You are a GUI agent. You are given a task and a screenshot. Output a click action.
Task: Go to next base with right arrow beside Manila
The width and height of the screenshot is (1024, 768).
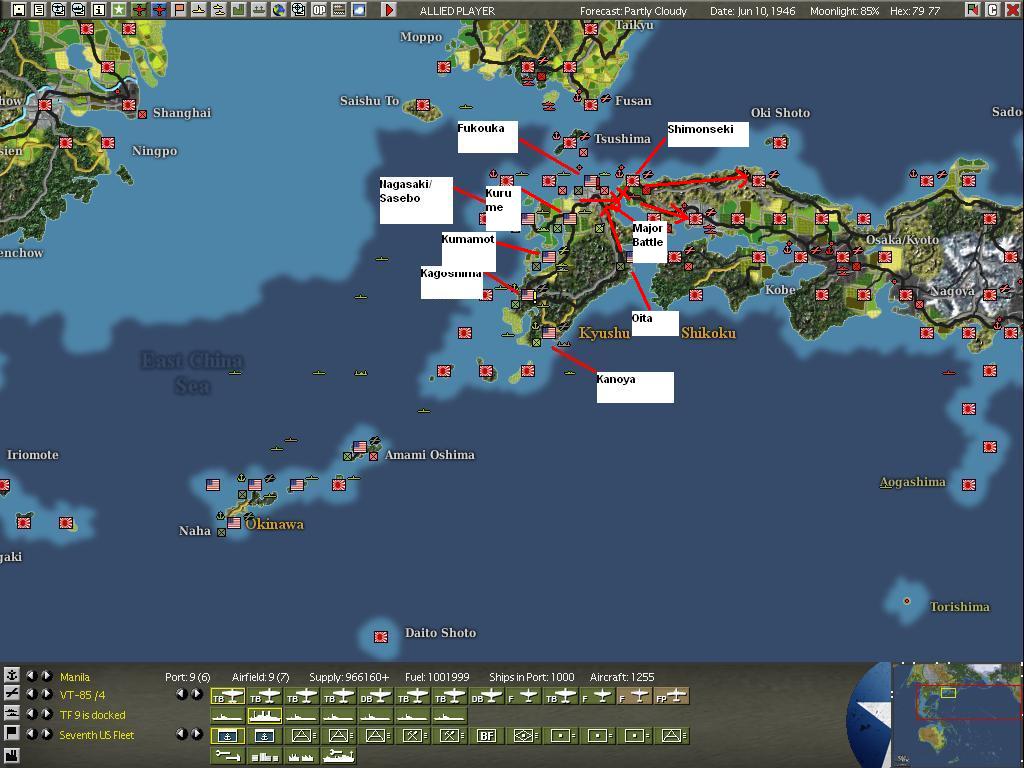(46, 675)
